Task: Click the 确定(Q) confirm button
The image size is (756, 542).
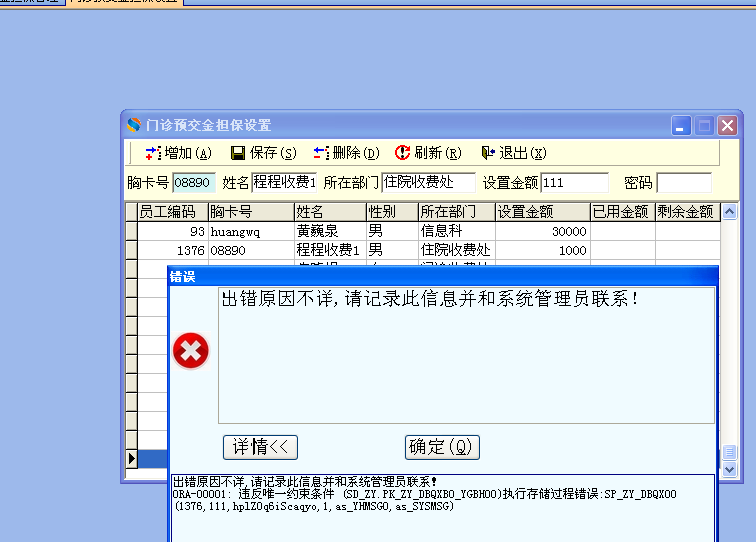Action: pyautogui.click(x=442, y=447)
